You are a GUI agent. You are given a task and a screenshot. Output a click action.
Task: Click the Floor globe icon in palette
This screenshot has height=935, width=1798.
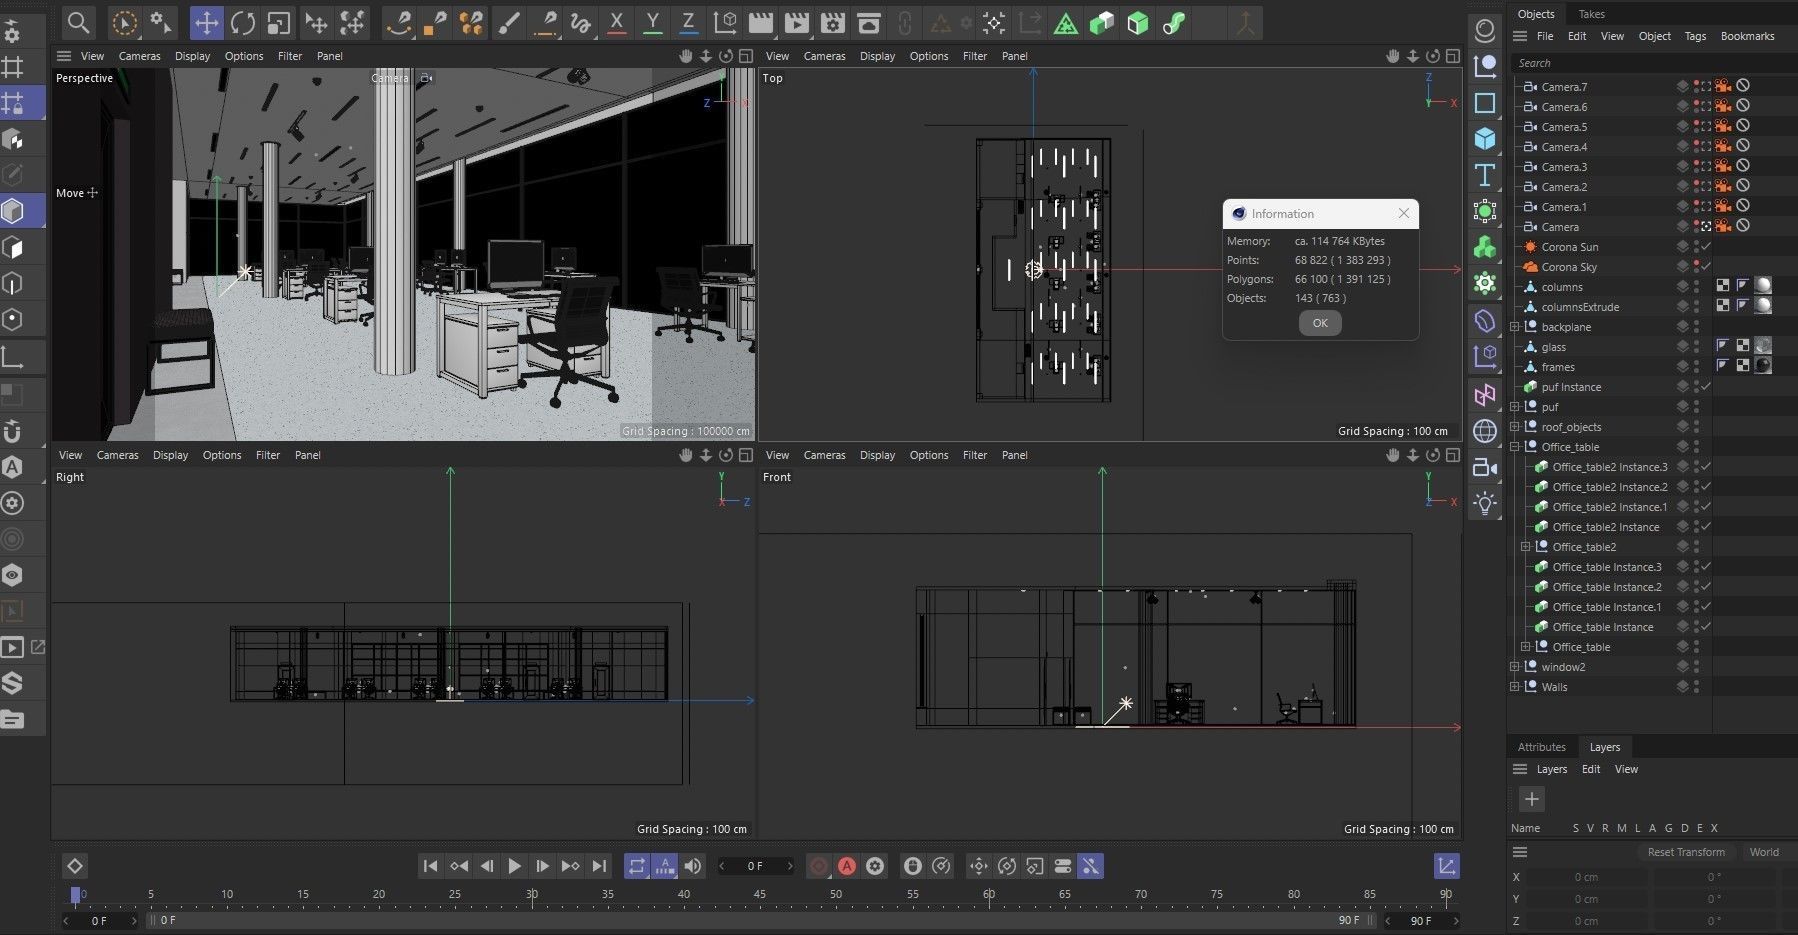coord(1485,430)
